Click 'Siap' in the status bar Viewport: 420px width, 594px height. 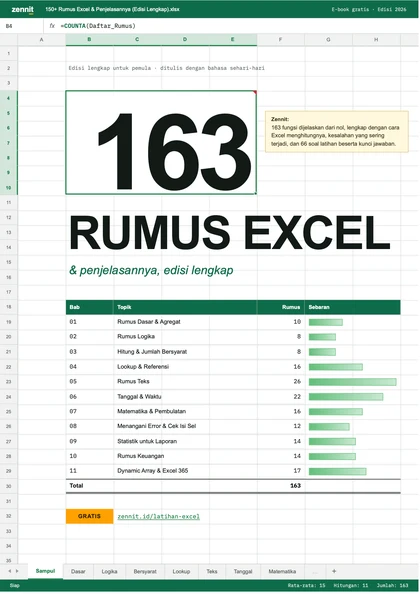[x=14, y=585]
